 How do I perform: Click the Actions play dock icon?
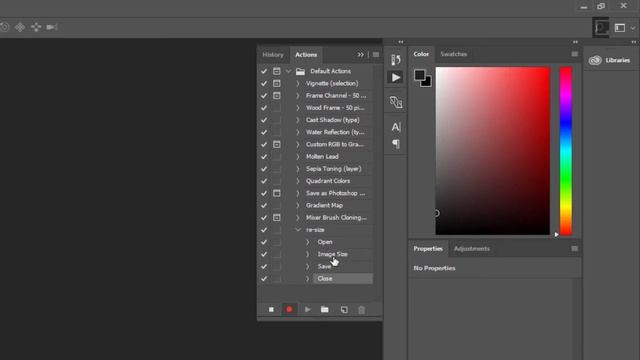(x=396, y=78)
